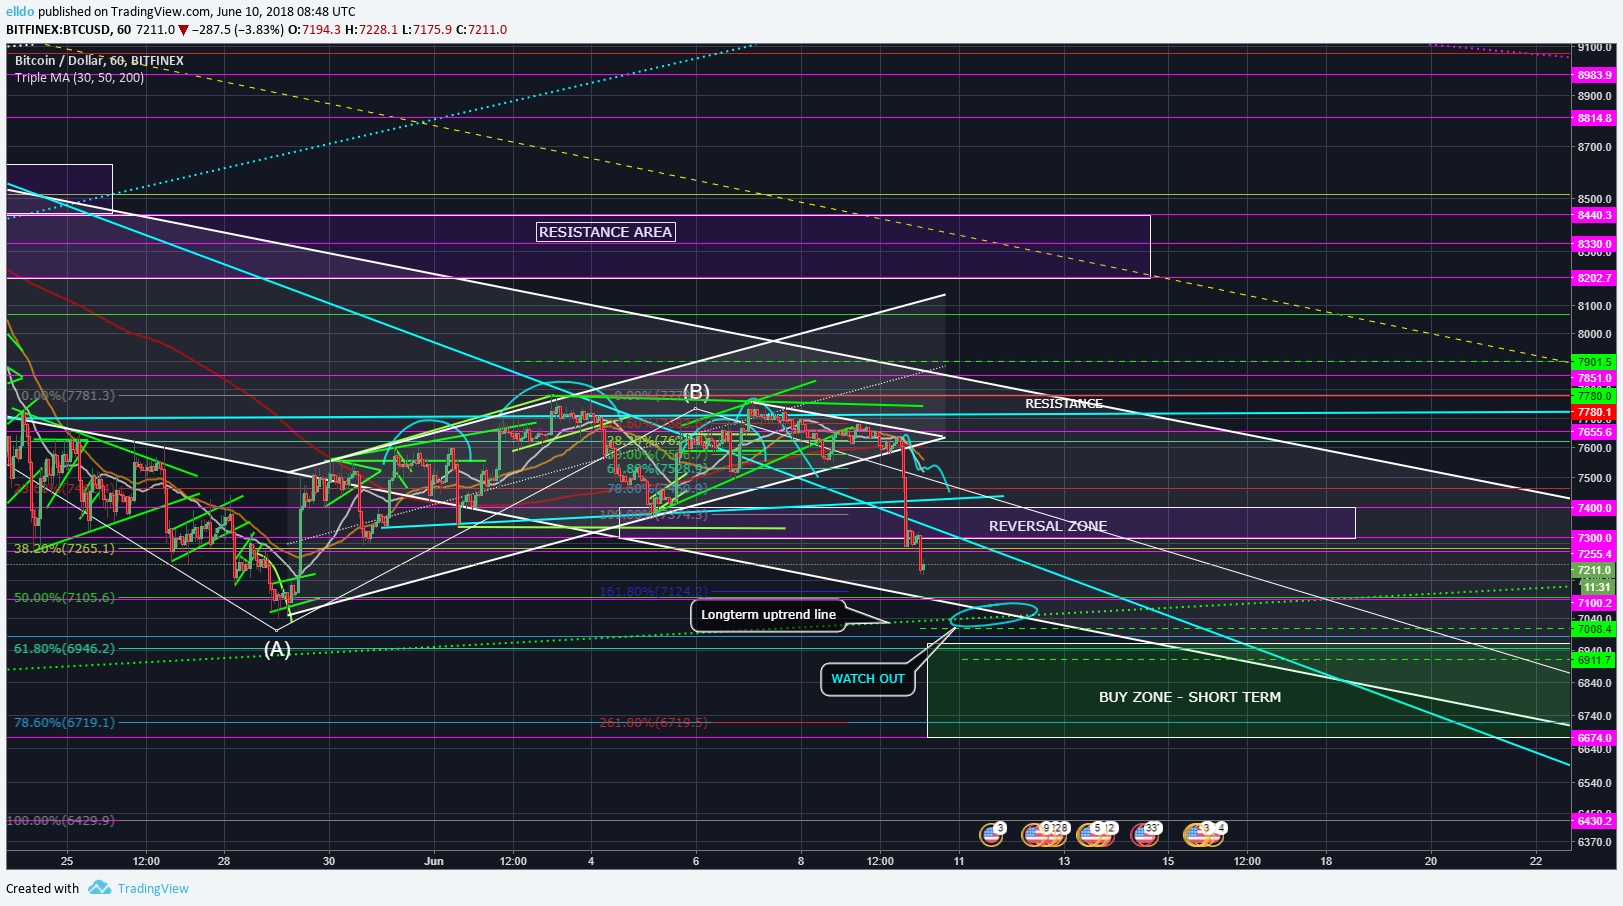Click the 7008.4 green price label

(x=1594, y=629)
